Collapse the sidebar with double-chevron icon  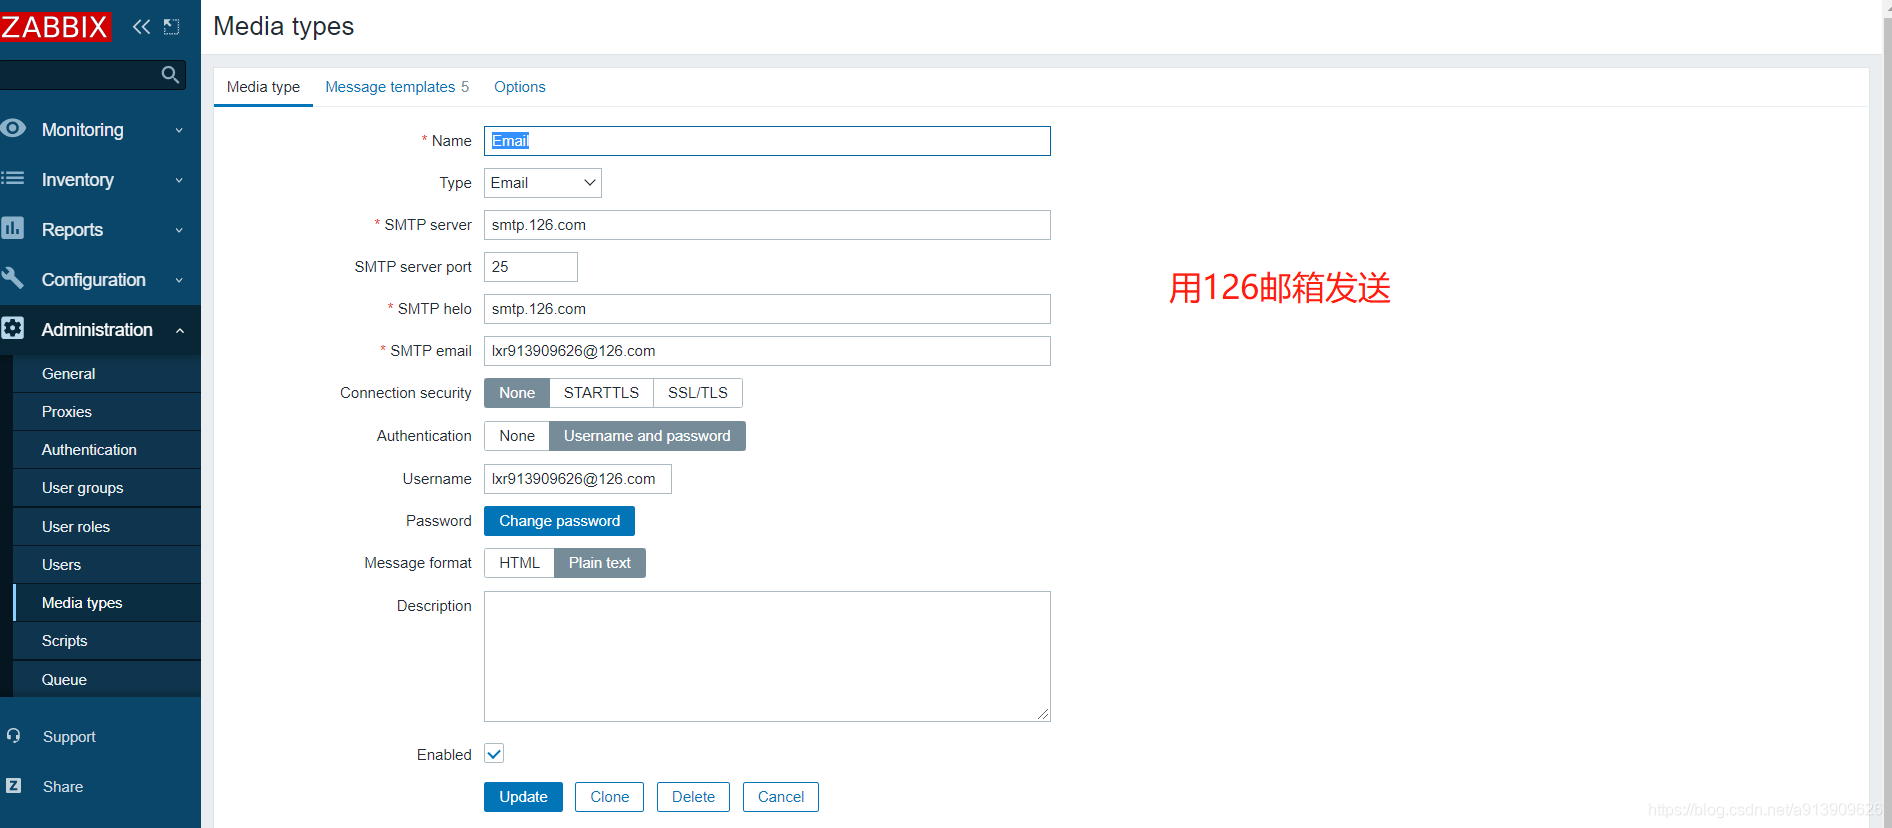(x=141, y=27)
